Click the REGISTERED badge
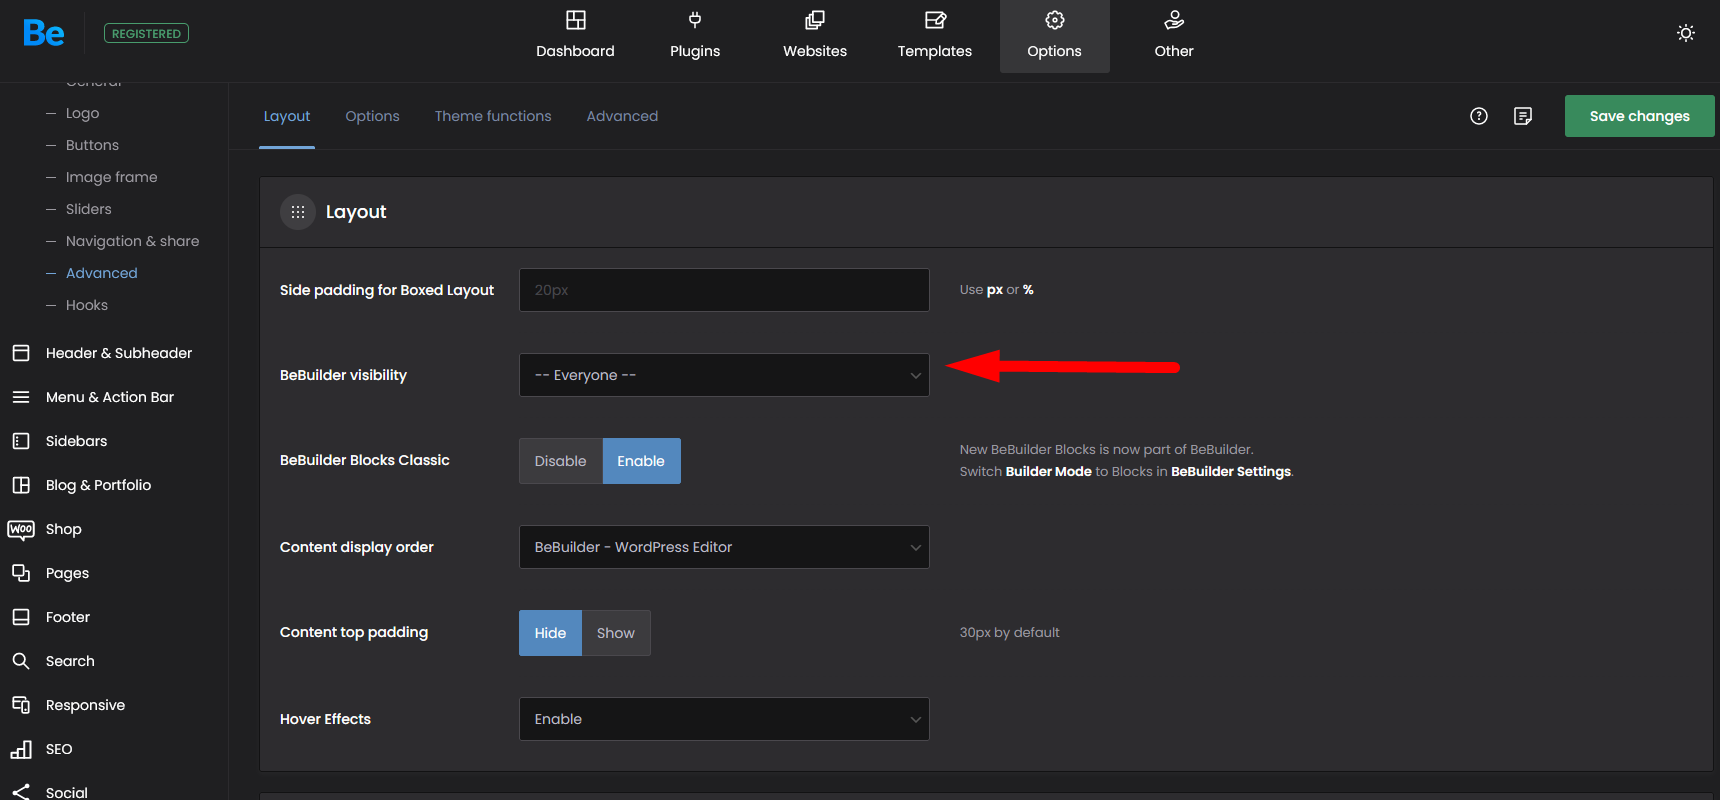 (146, 33)
